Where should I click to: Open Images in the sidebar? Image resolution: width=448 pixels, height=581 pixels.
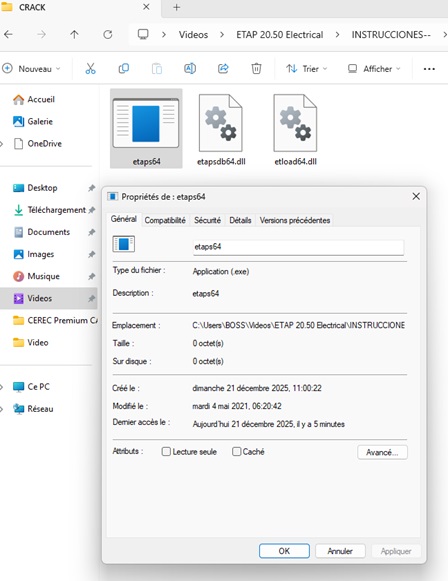[34, 254]
